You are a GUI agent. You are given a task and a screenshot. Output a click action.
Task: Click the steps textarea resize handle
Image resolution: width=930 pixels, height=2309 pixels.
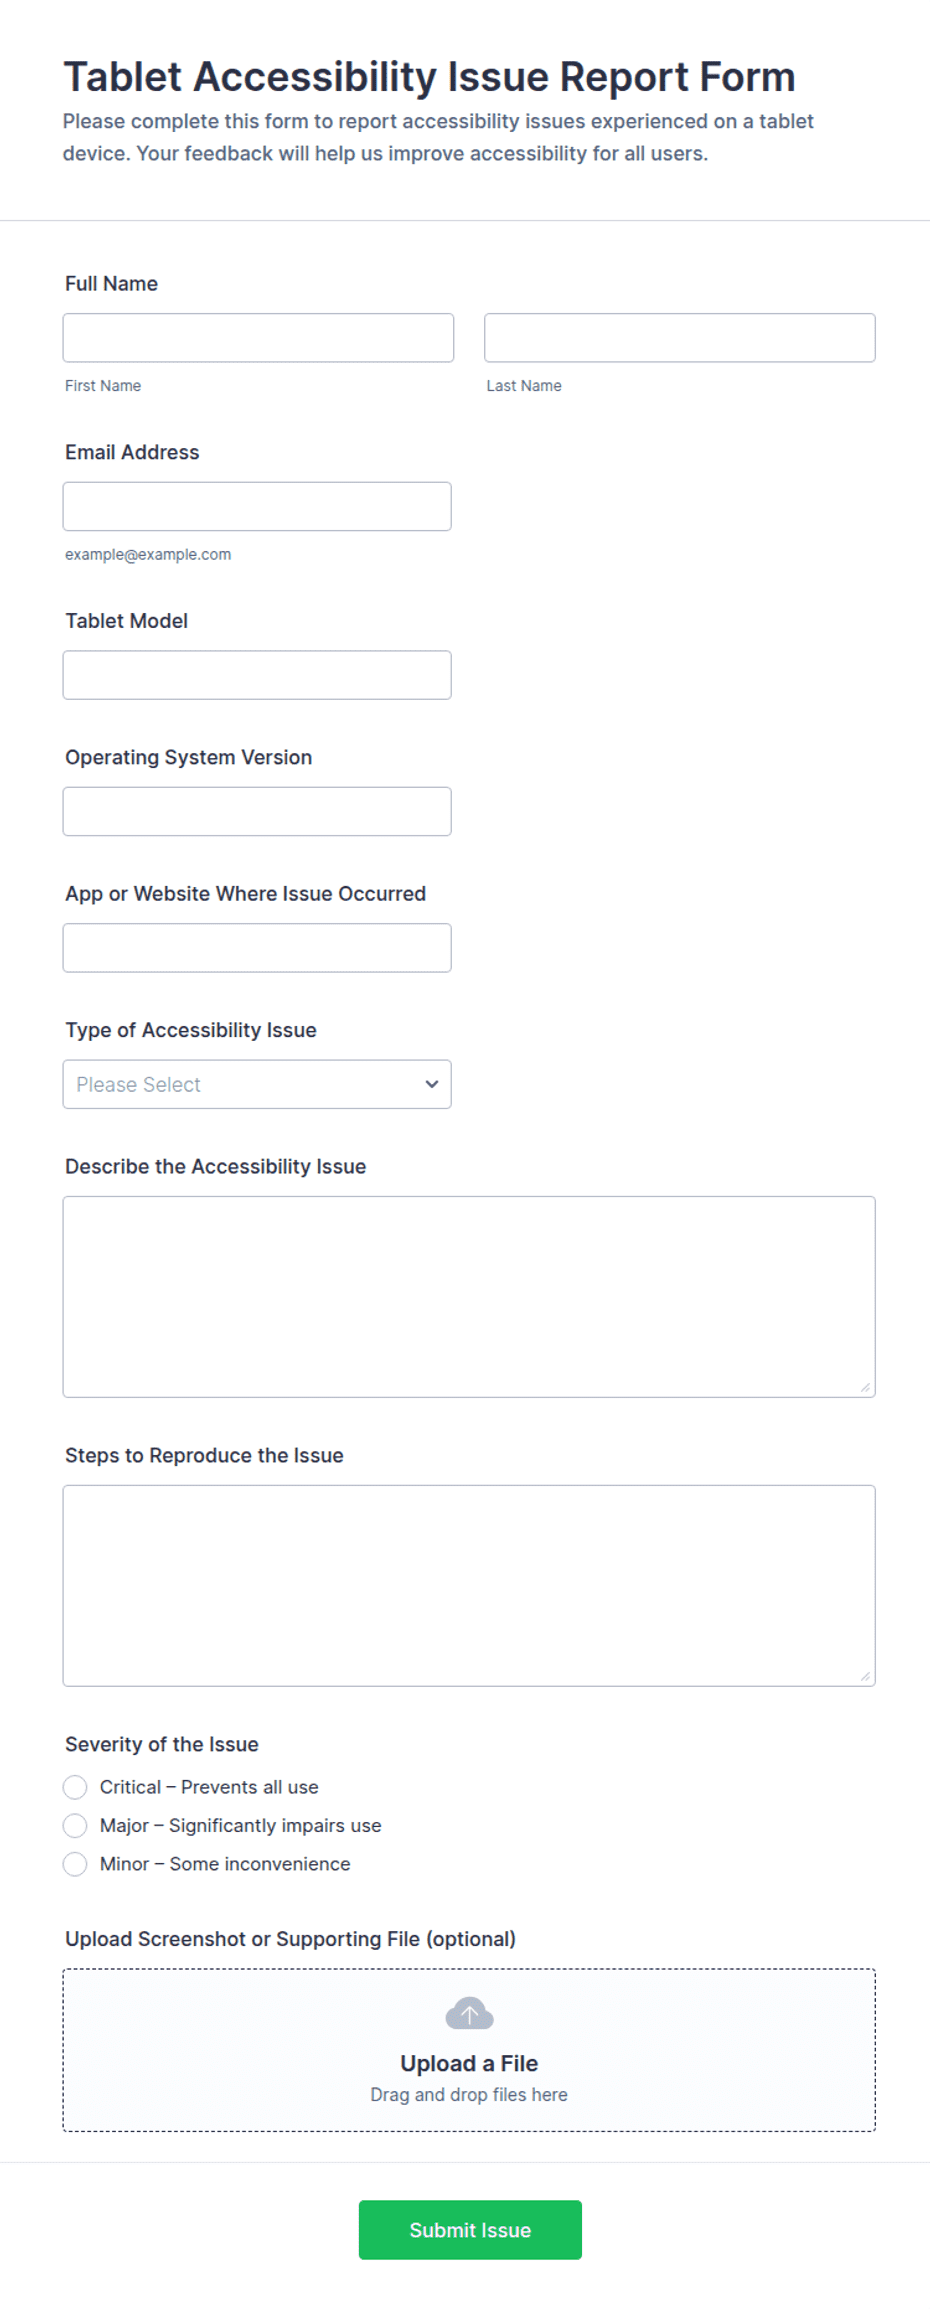865,1676
